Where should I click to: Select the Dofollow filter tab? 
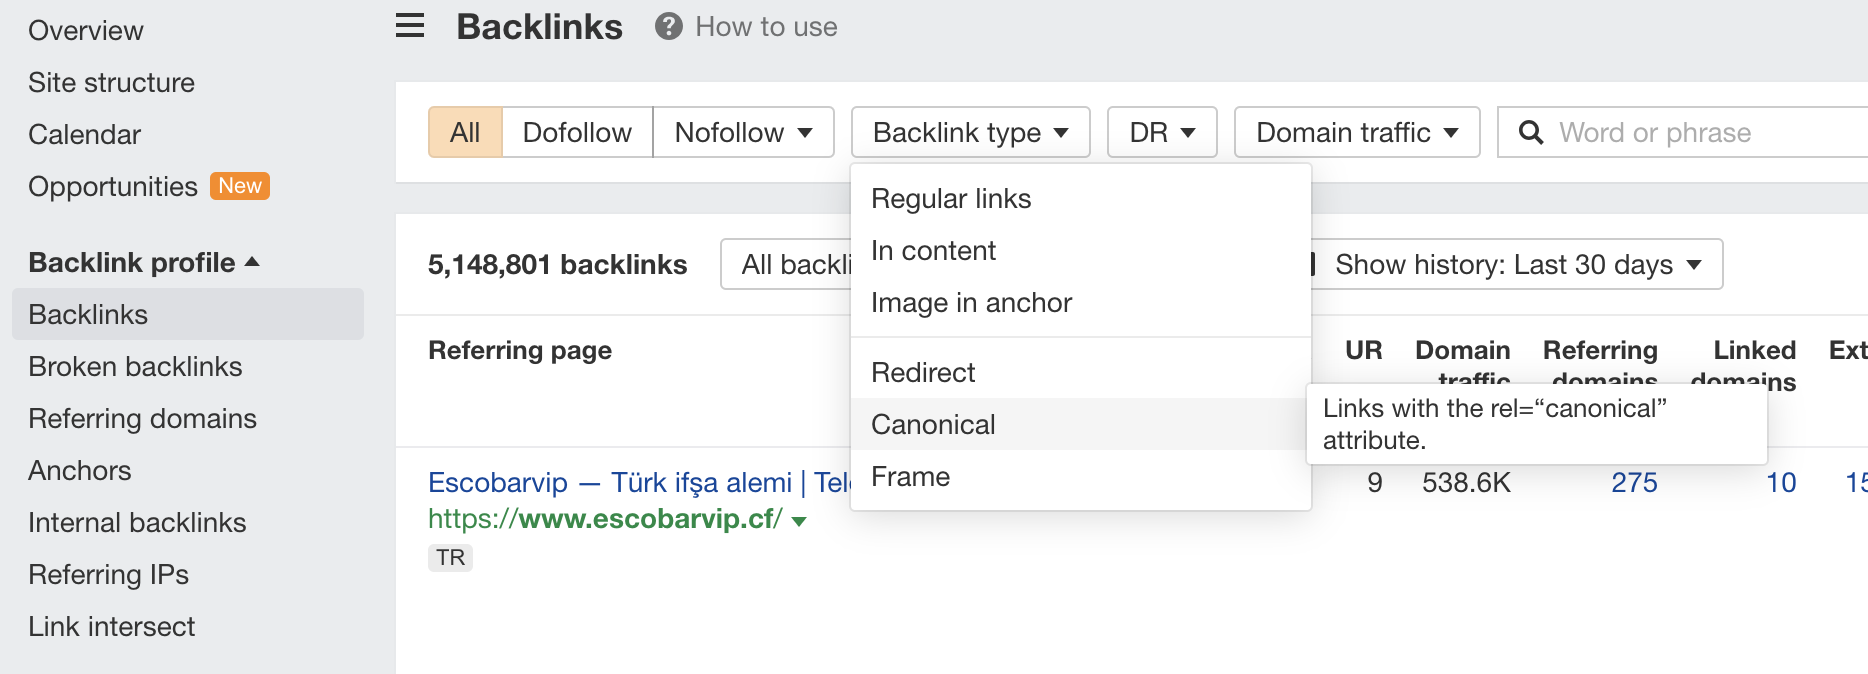tap(577, 132)
